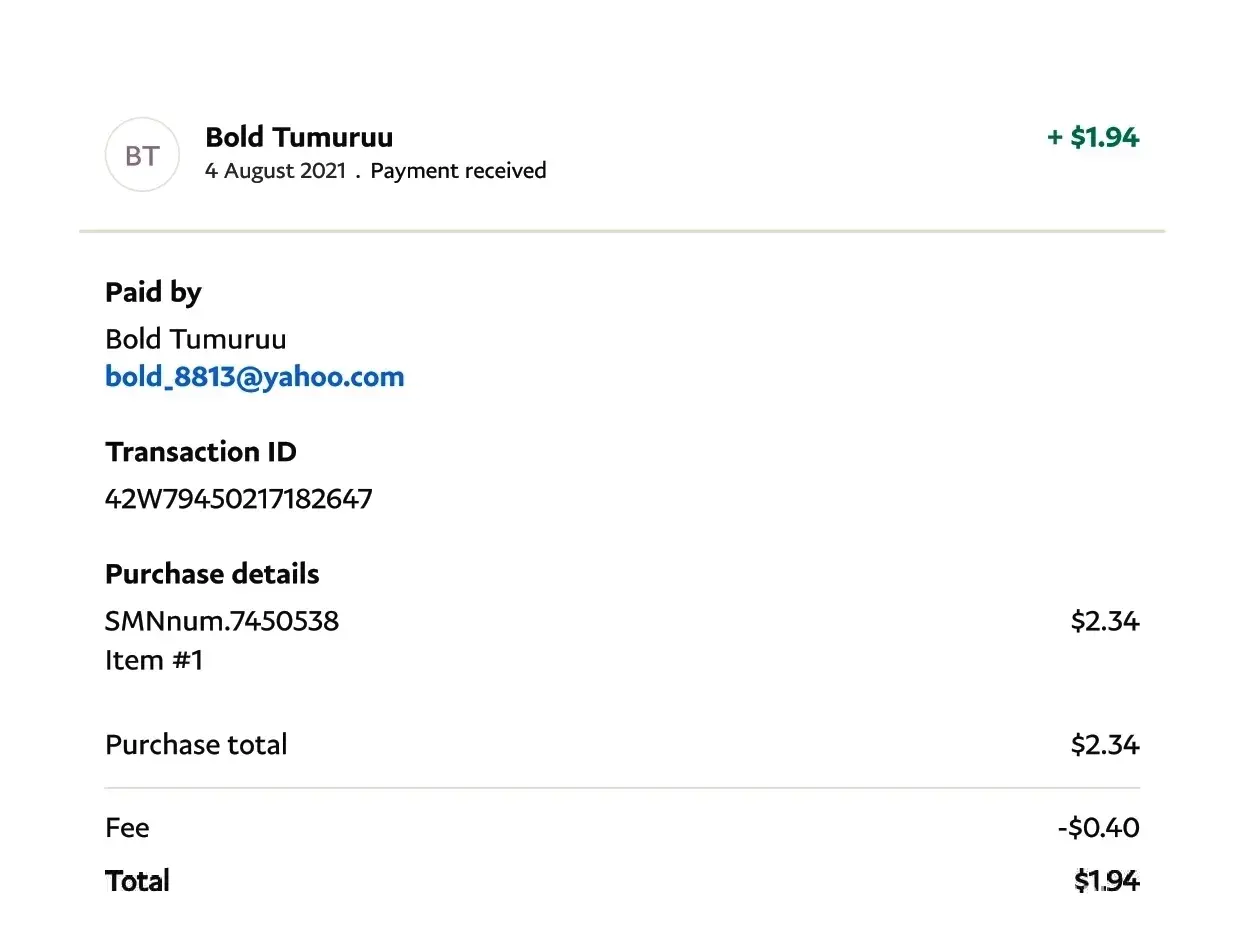Click the $2.34 price beside SMNnum.7450538
1241x948 pixels.
point(1105,621)
